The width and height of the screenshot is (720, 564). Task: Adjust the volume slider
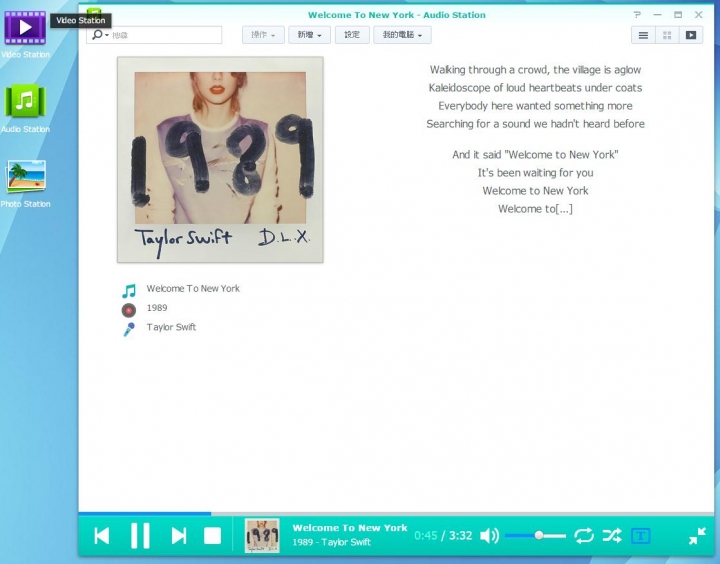[x=535, y=536]
